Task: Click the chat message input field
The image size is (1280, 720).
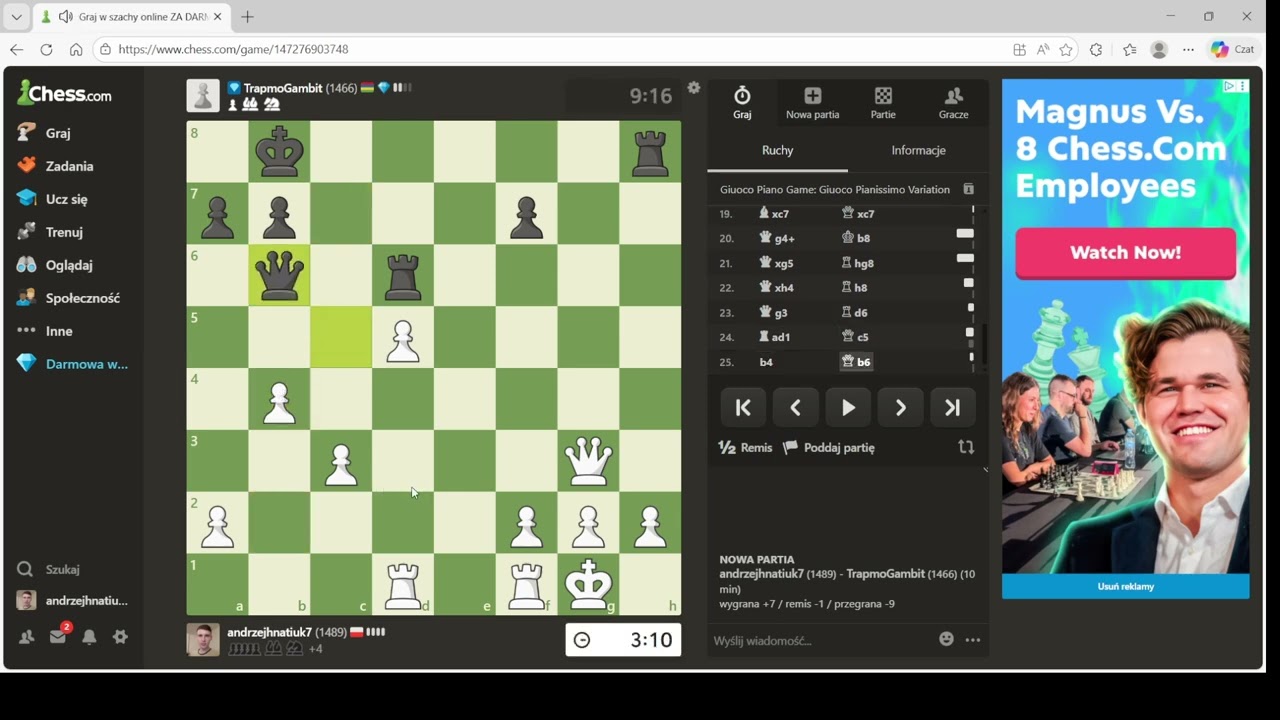Action: click(x=820, y=640)
